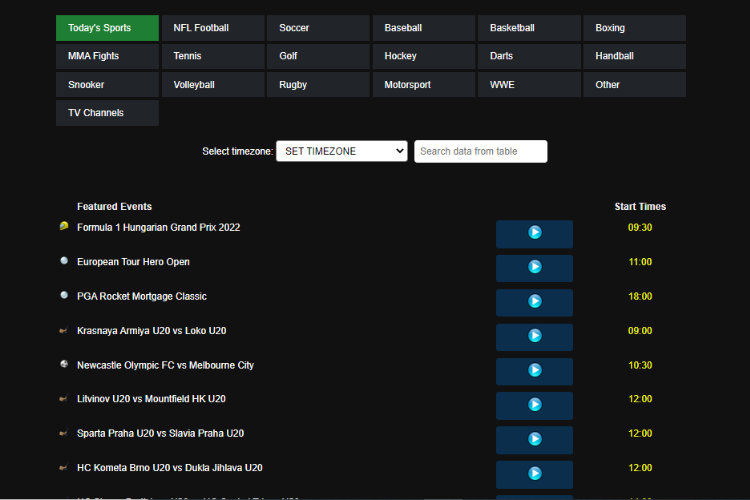Open the Baseball category
The image size is (750, 500).
[424, 28]
